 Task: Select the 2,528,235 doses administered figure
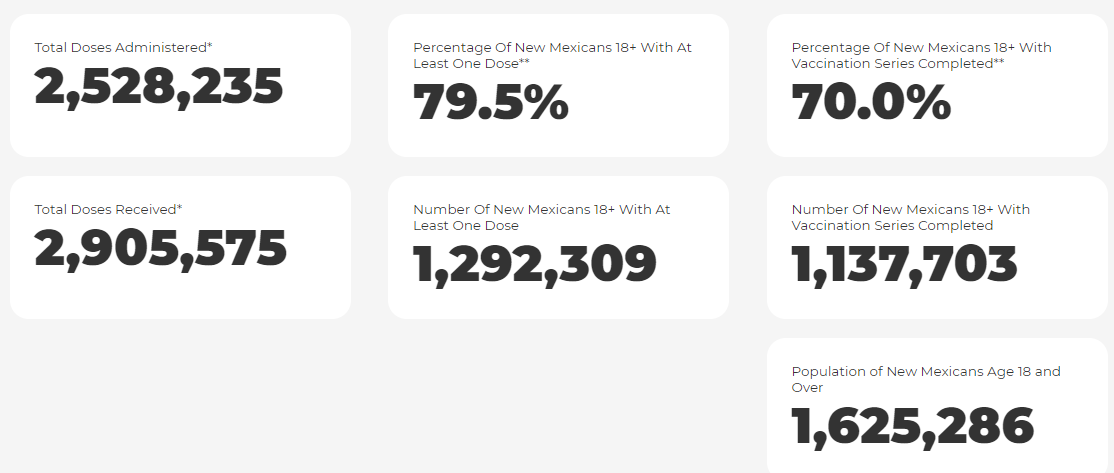click(x=159, y=88)
